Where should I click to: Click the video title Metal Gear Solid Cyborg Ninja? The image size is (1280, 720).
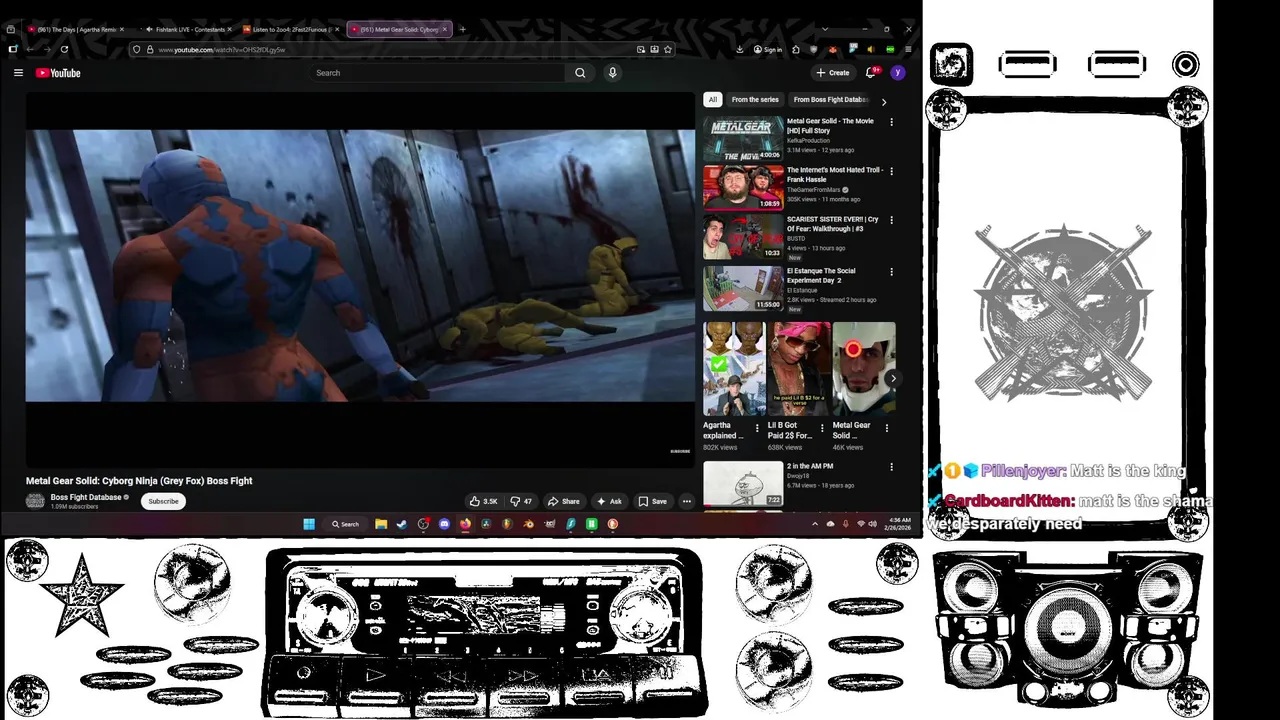(139, 481)
